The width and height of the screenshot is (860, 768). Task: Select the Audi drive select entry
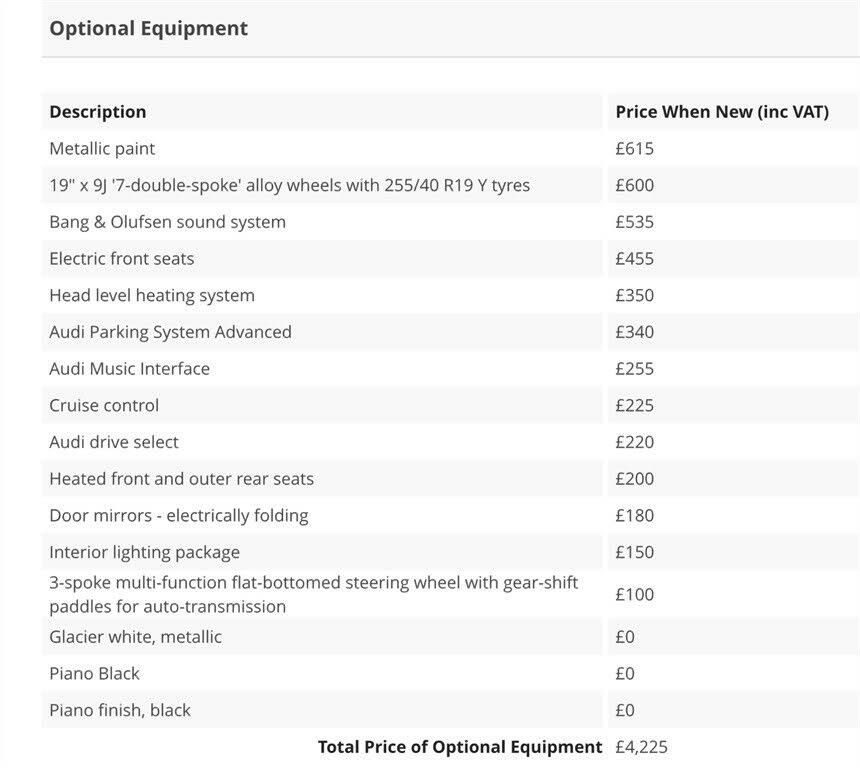[x=114, y=442]
